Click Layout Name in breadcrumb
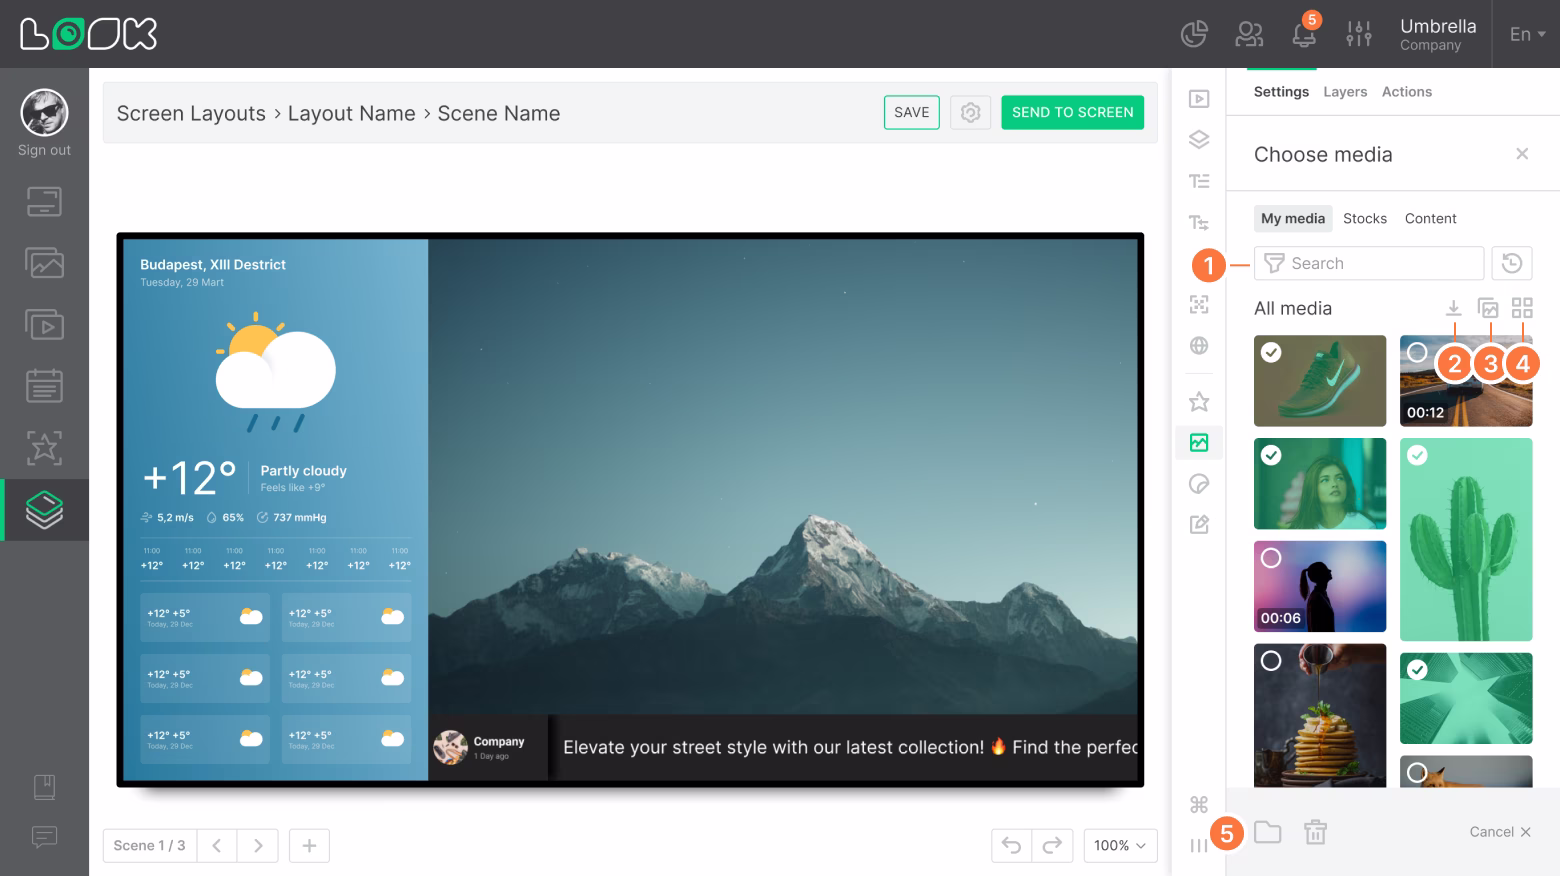Viewport: 1560px width, 876px height. pos(352,113)
